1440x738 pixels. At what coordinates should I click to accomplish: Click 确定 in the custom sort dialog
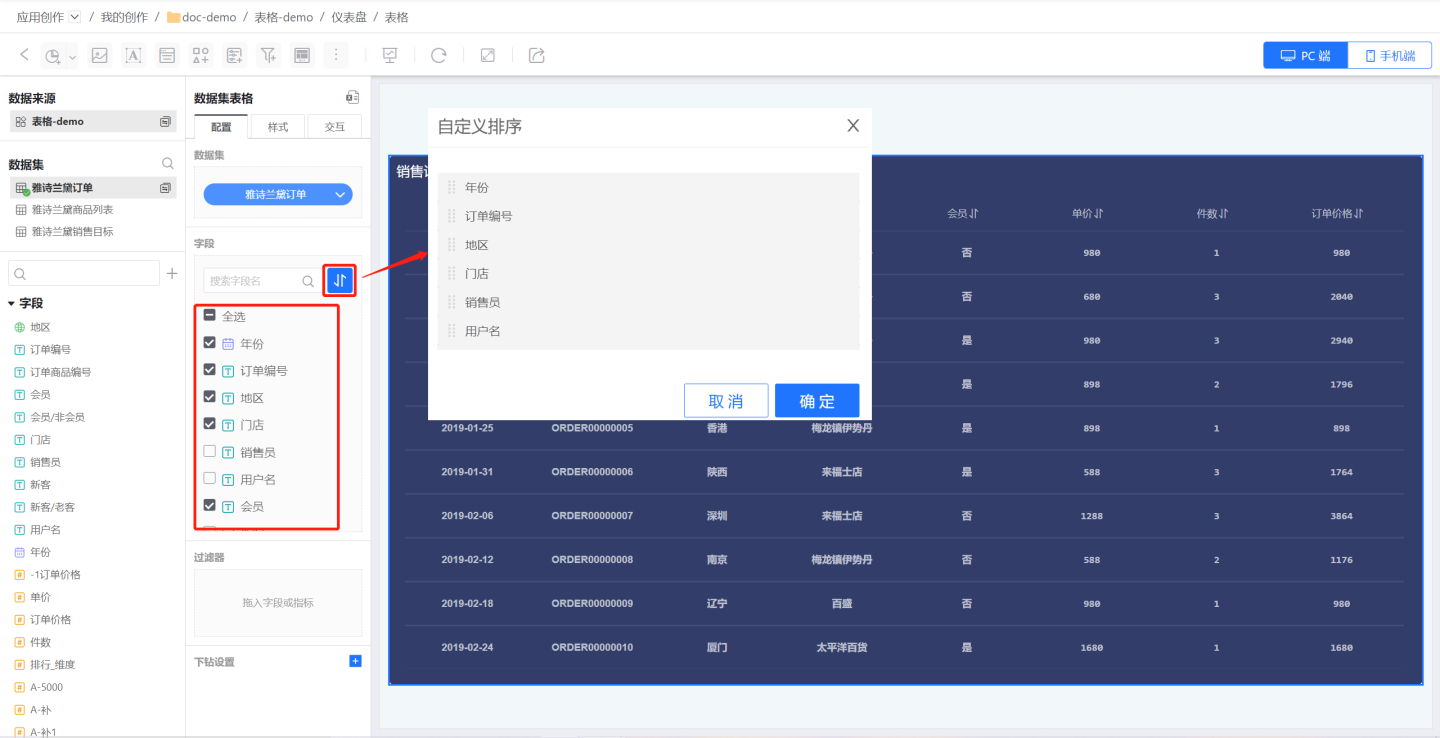point(816,401)
